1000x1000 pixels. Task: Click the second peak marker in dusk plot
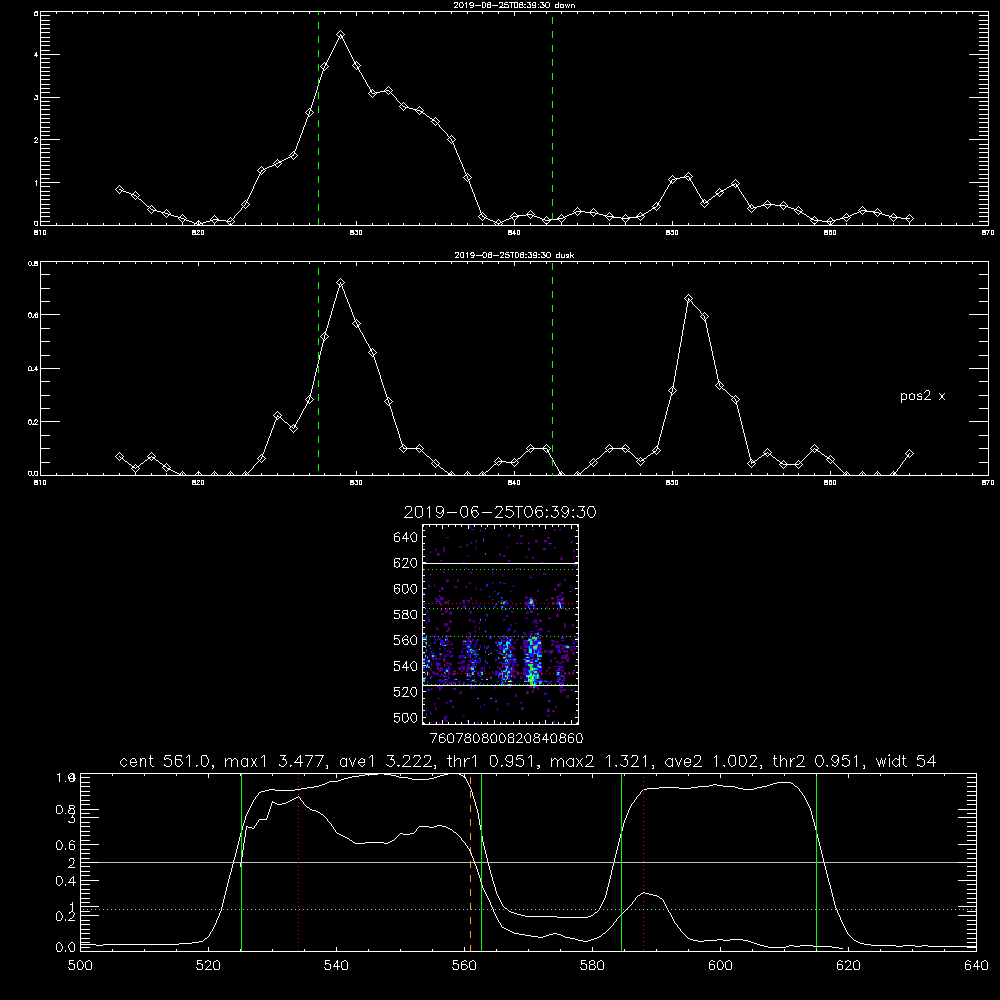pos(688,298)
